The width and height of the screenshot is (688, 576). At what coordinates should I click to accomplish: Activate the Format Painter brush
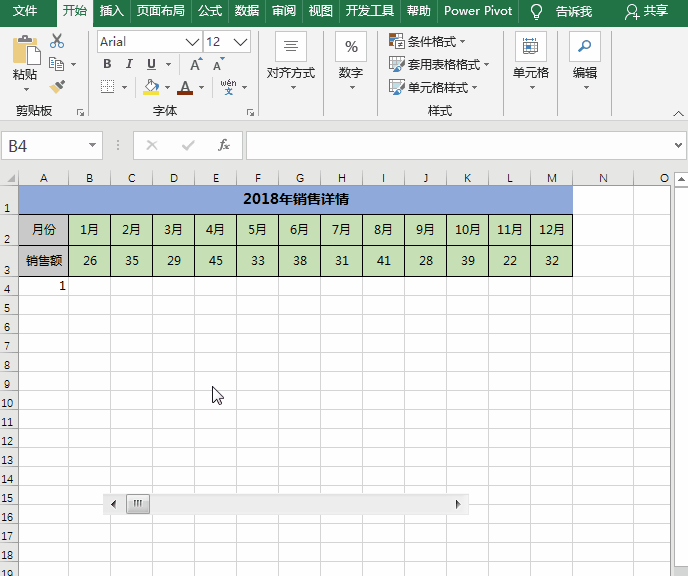[x=57, y=86]
